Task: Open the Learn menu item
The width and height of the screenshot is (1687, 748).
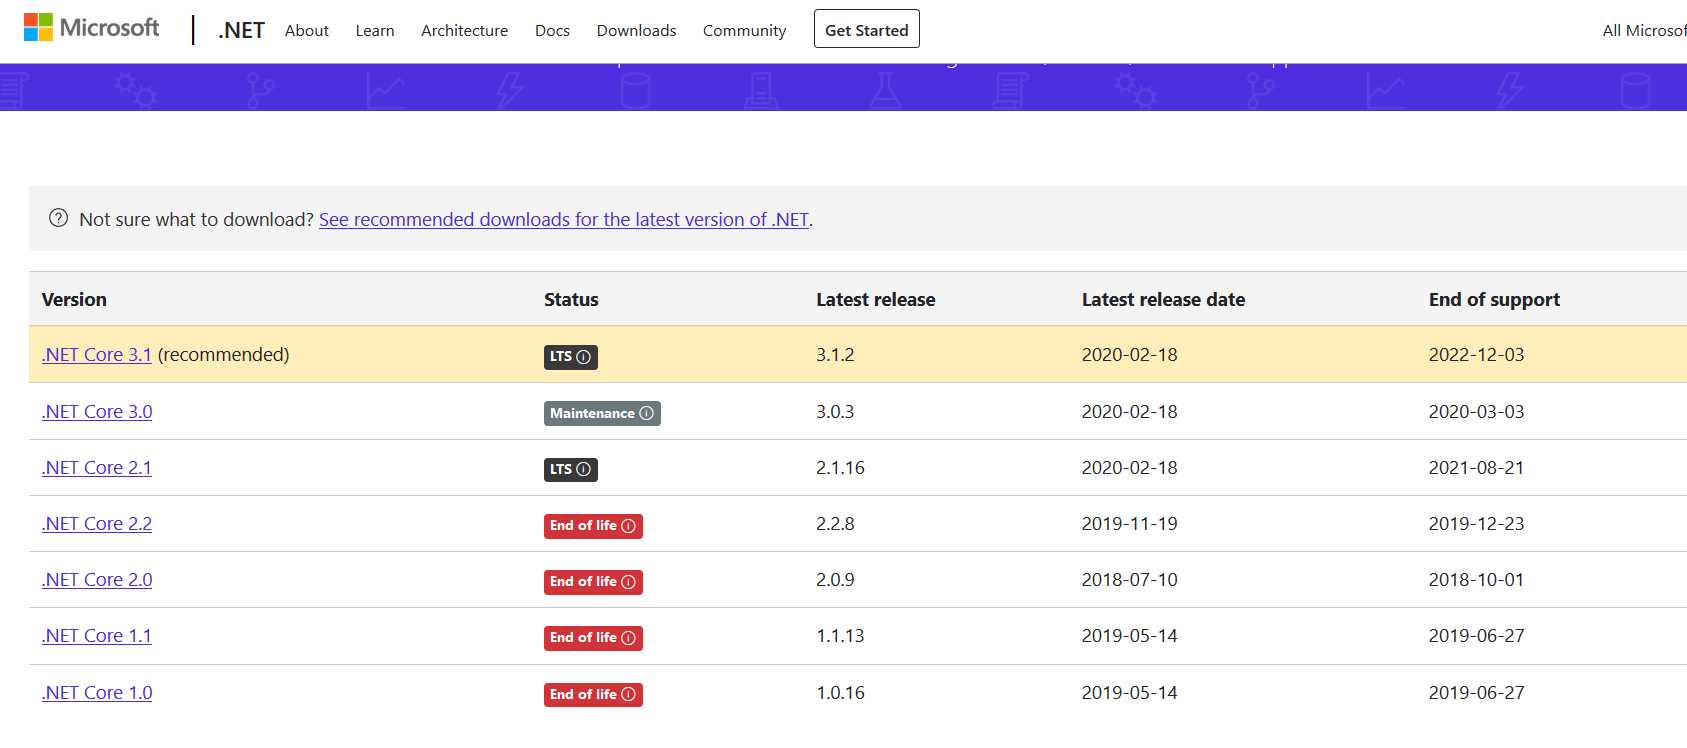Action: click(x=375, y=30)
